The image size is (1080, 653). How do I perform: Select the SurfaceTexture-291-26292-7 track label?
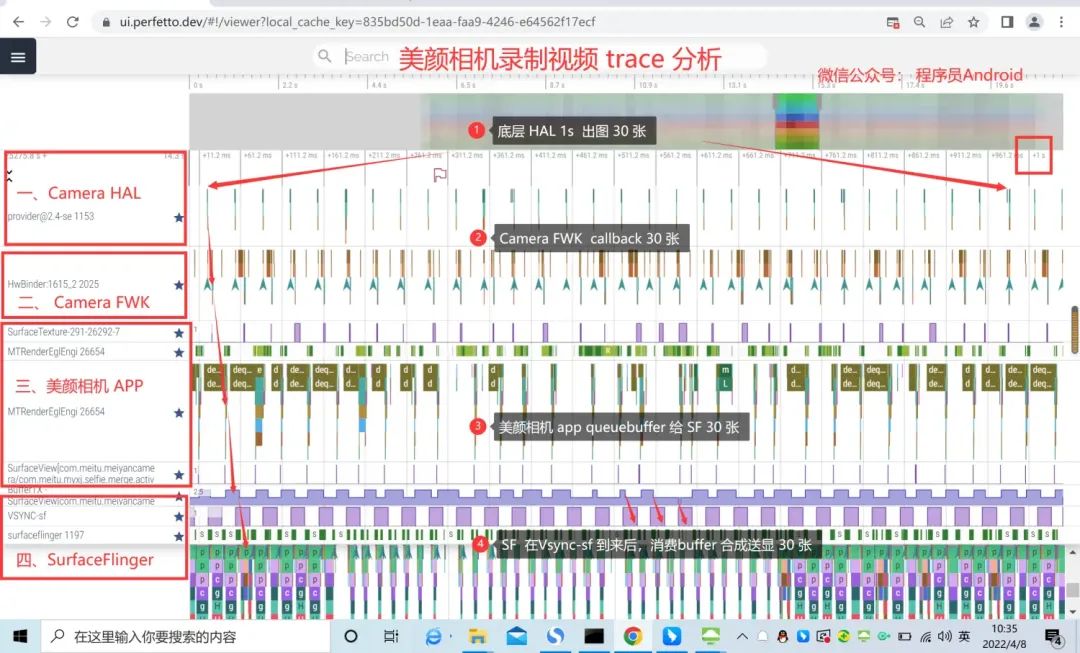[63, 332]
